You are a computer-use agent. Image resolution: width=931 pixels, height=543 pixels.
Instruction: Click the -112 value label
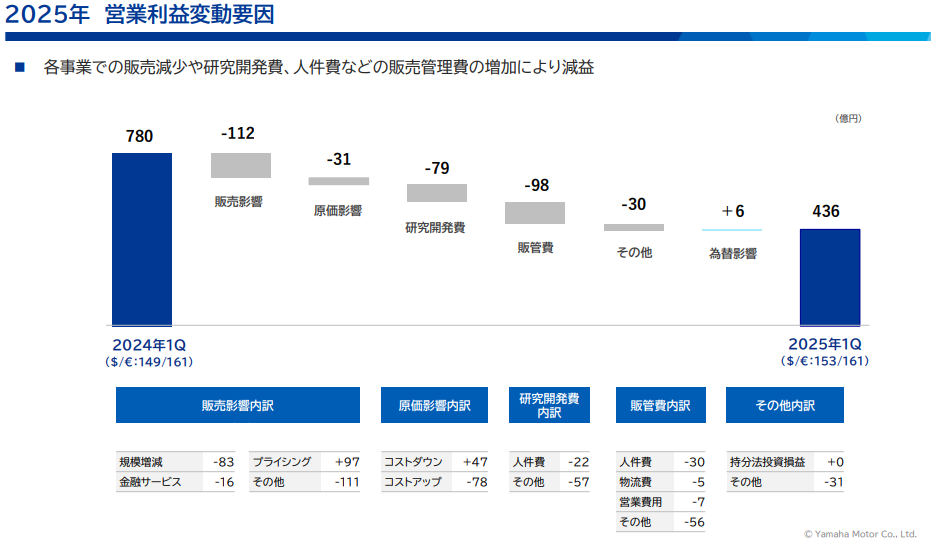[238, 133]
